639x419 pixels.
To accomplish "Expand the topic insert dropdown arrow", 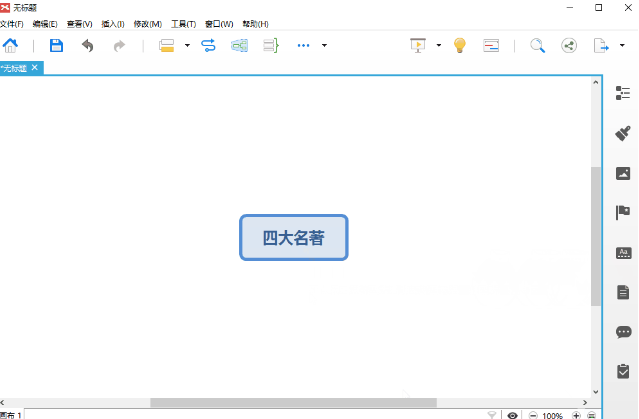I will click(187, 45).
